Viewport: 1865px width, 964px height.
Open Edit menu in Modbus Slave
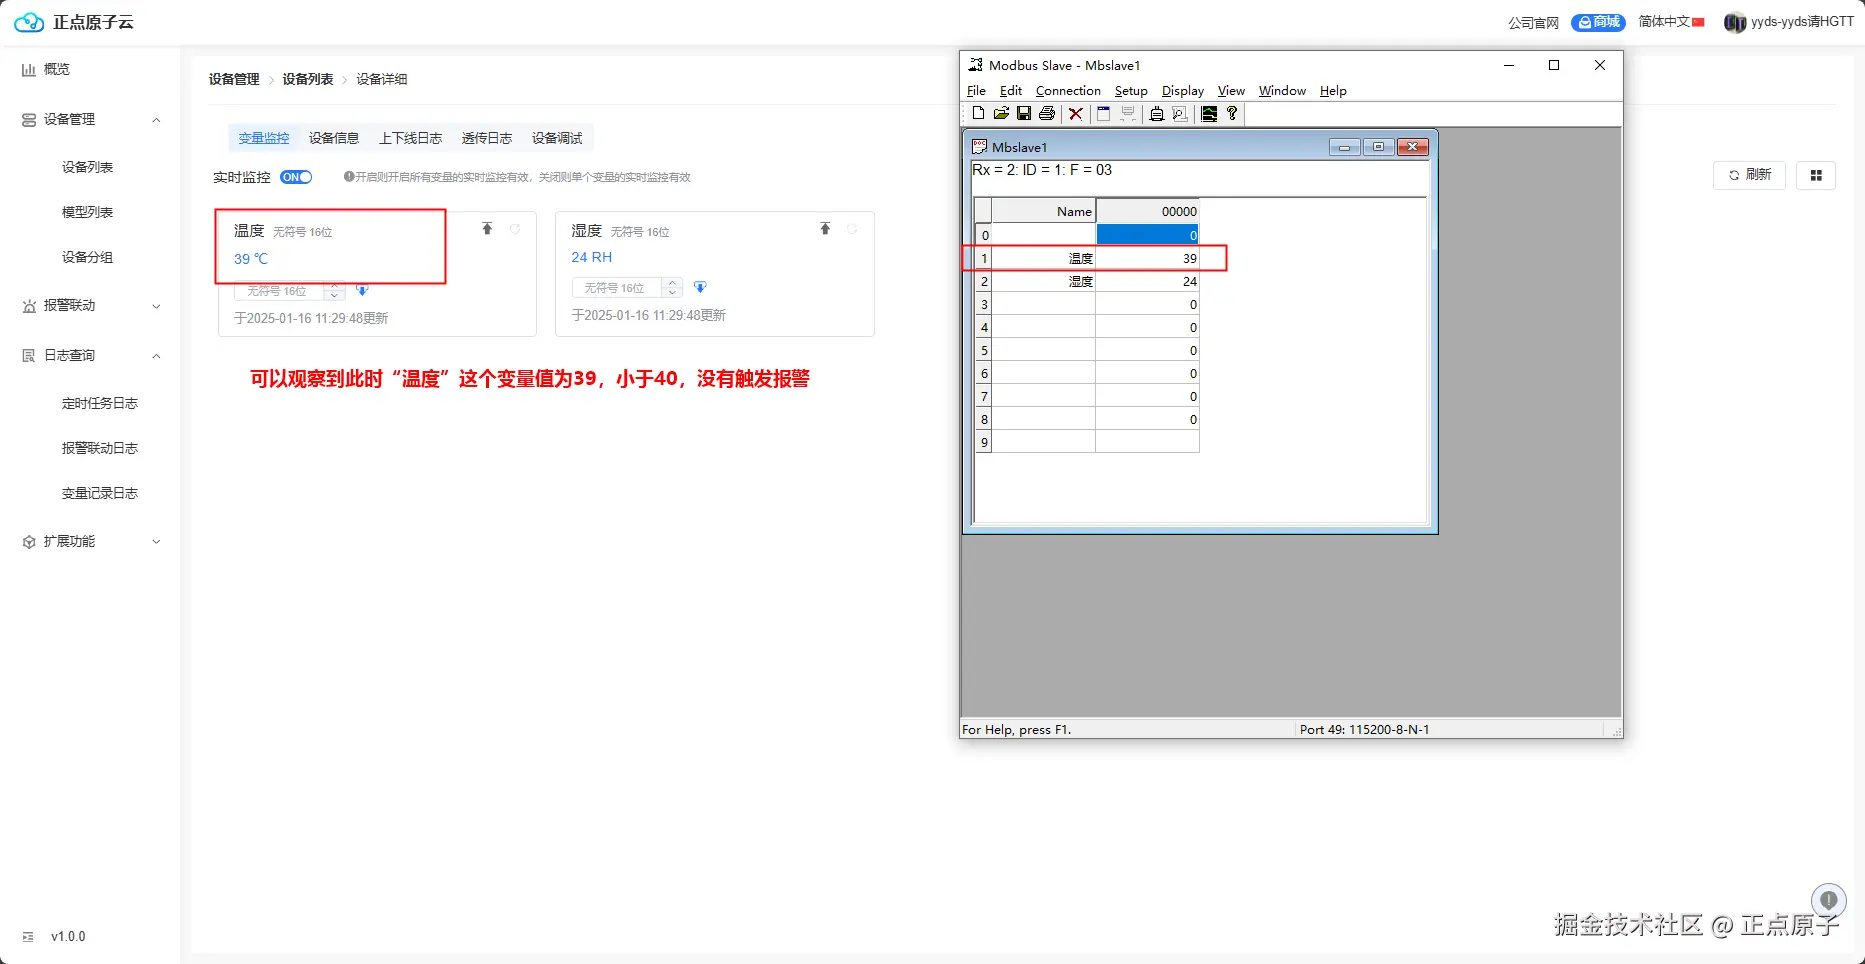[1011, 91]
